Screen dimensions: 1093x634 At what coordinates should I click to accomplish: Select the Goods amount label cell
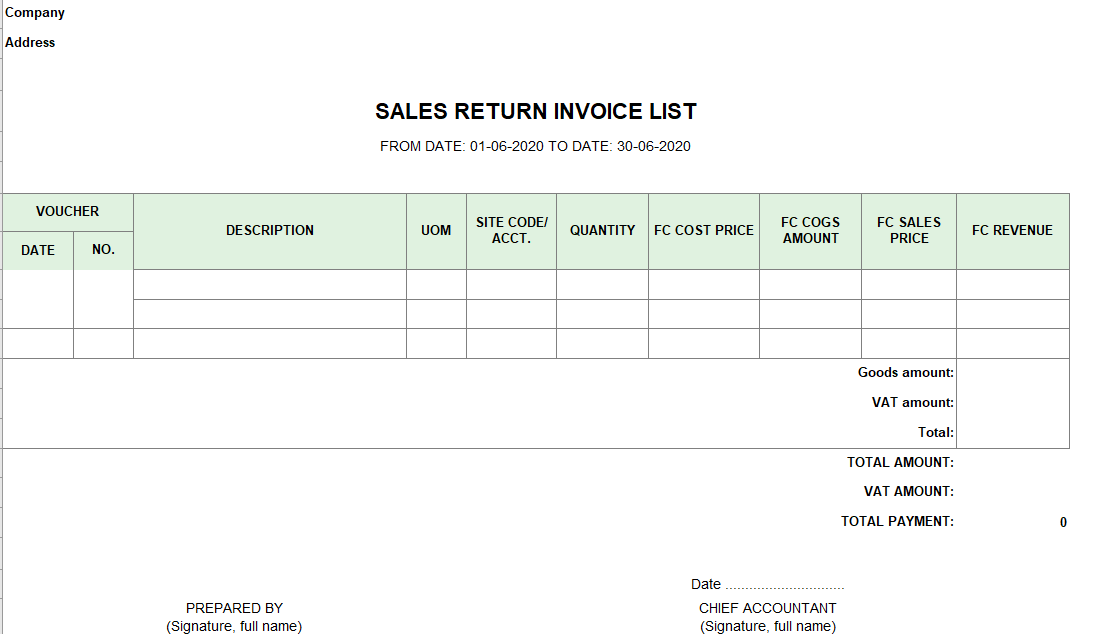click(x=905, y=373)
